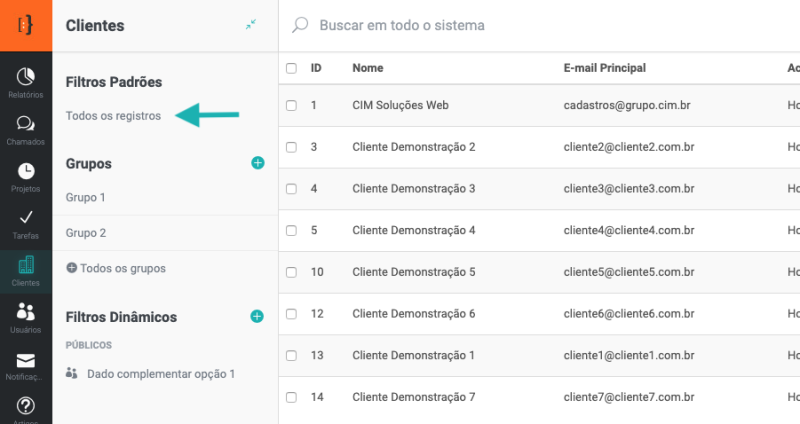Click the help question mark icon
Viewport: 800px width, 424px height.
pyautogui.click(x=26, y=405)
